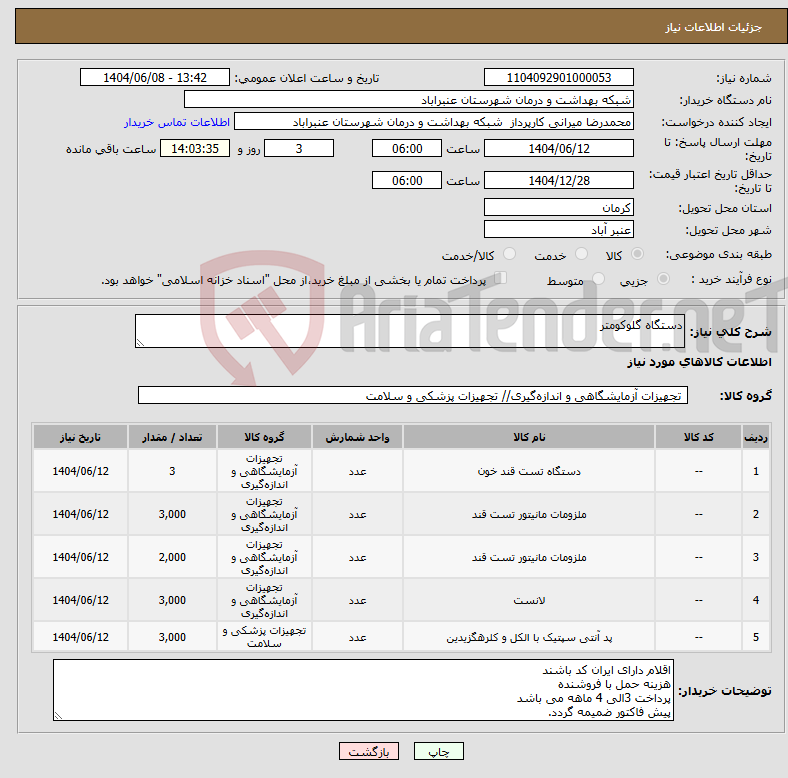Click the resize handle of شرح کلی نیاز box
The height and width of the screenshot is (778, 788).
140,342
